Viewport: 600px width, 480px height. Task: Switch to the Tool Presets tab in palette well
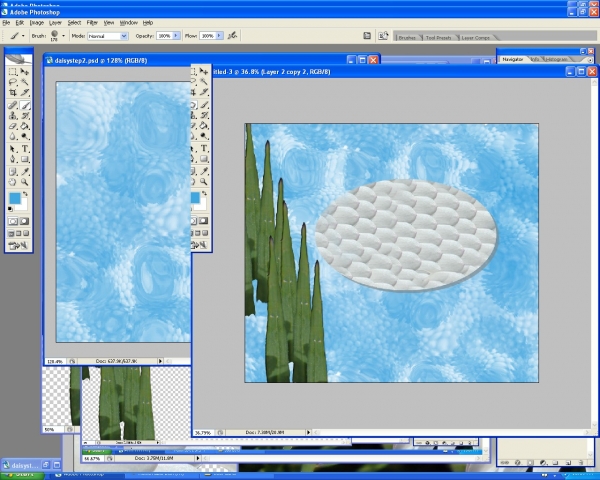coord(438,38)
